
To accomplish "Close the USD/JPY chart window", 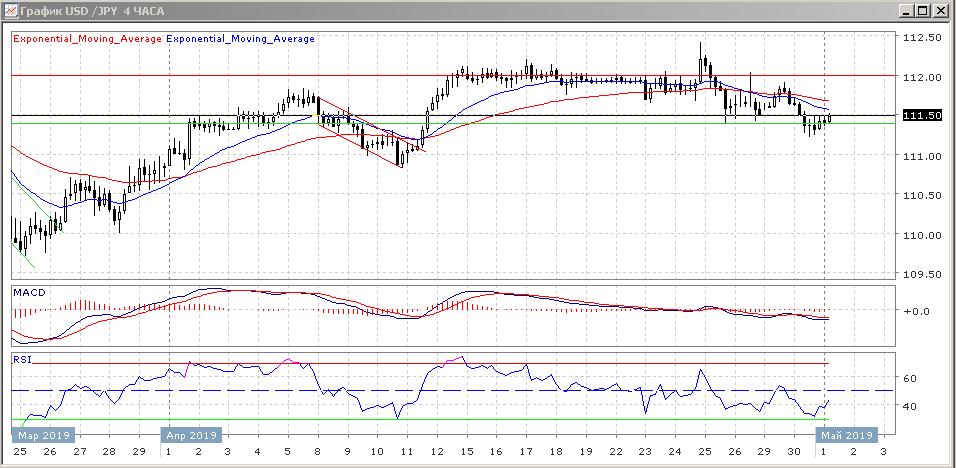I will [942, 11].
